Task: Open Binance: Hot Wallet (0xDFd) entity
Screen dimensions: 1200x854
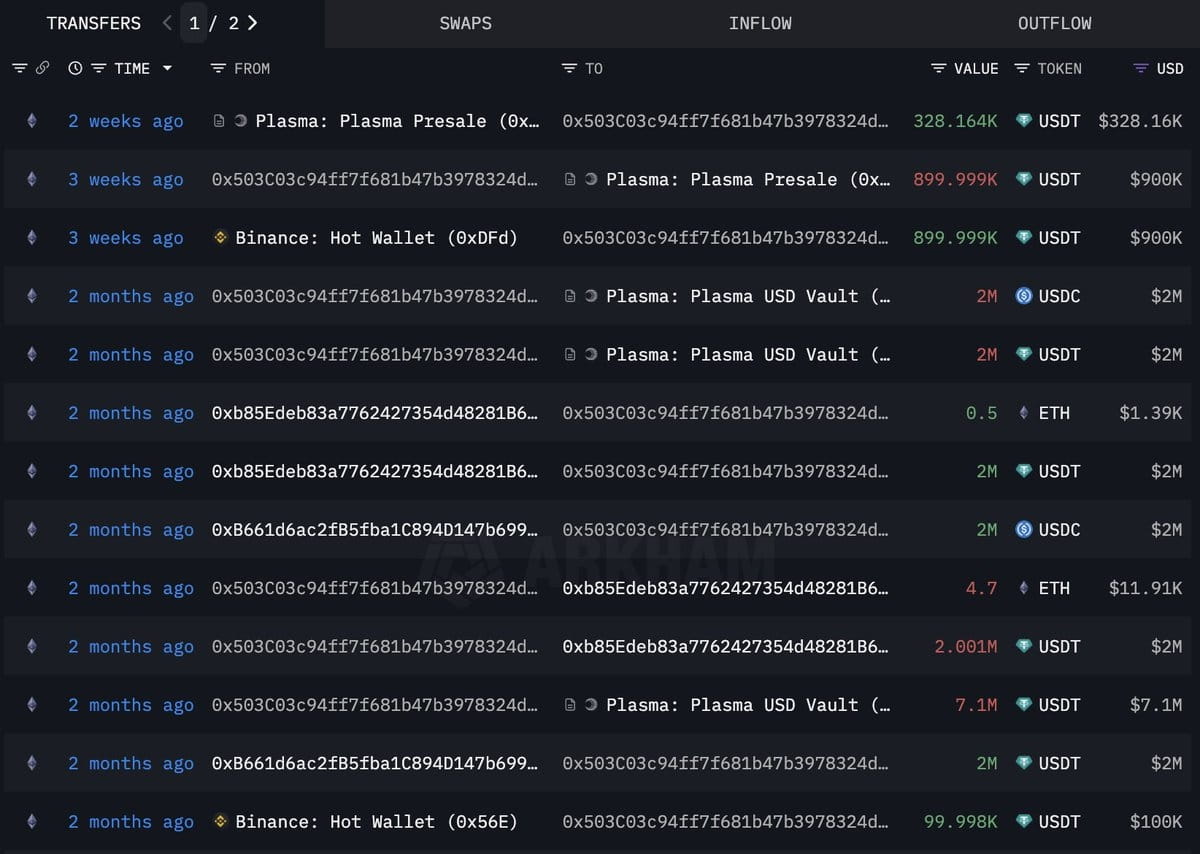Action: point(376,238)
